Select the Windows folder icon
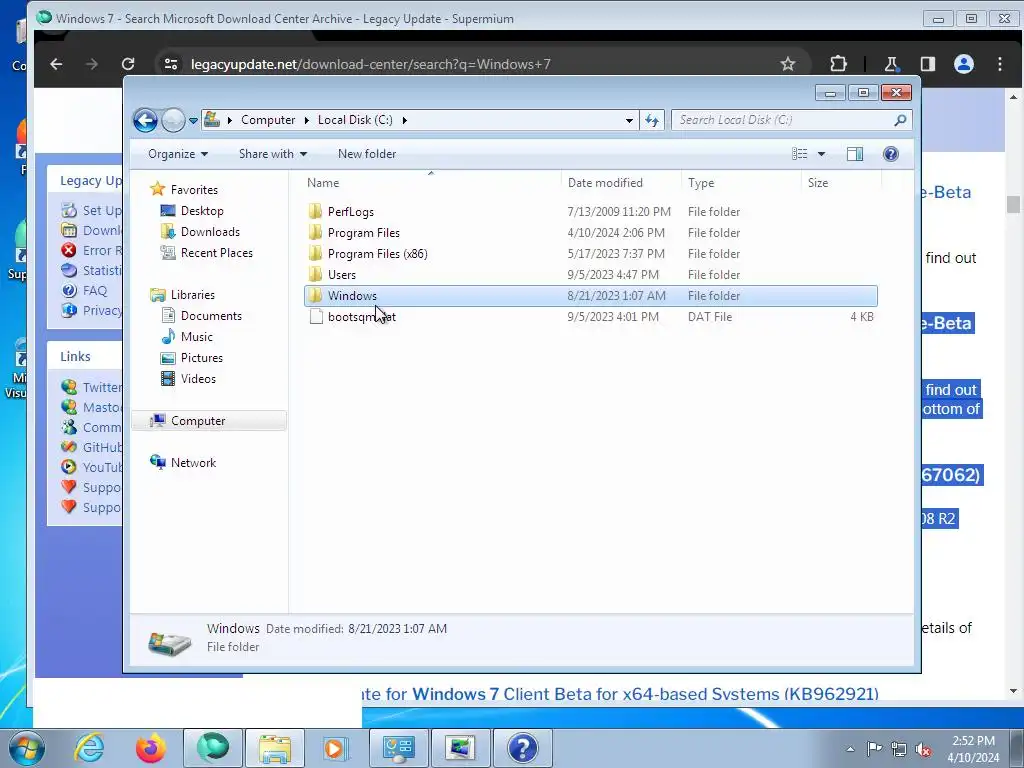Viewport: 1024px width, 768px height. [315, 296]
